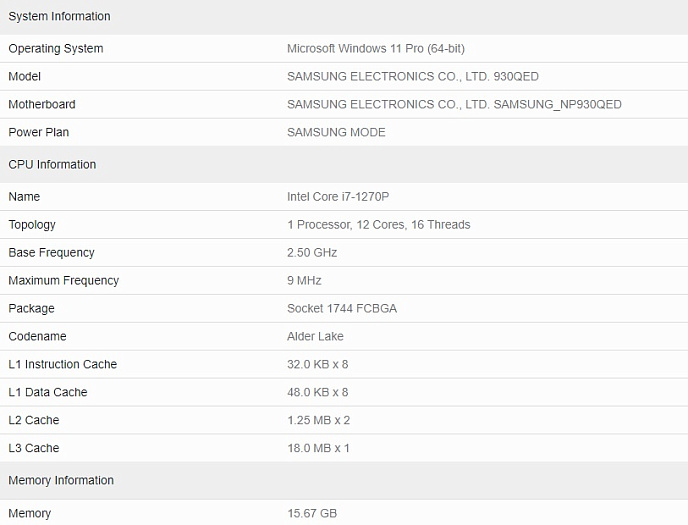Select the SAMSUNG ELECTRONICS CO., LTD. 930QED value
The image size is (688, 525).
pyautogui.click(x=413, y=76)
